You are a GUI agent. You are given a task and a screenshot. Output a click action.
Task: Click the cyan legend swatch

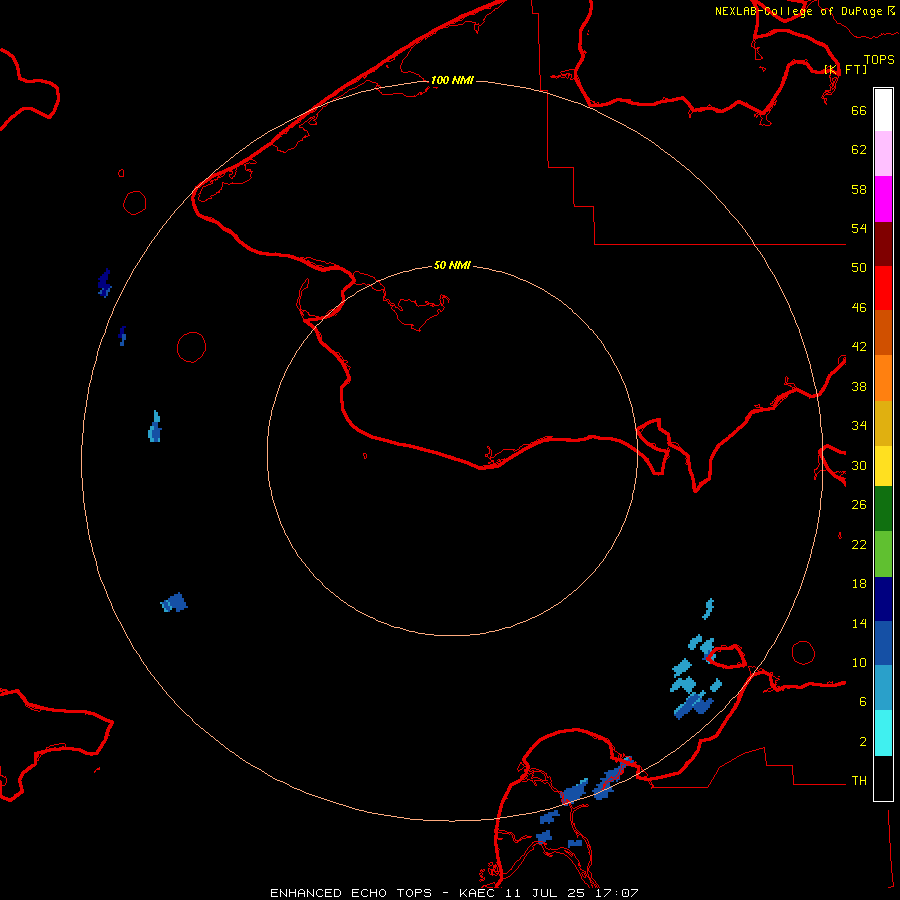(883, 733)
